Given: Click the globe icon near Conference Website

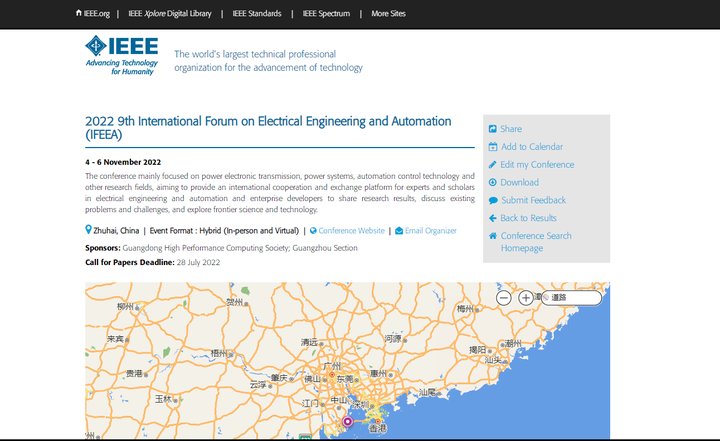Looking at the screenshot, I should tap(313, 231).
